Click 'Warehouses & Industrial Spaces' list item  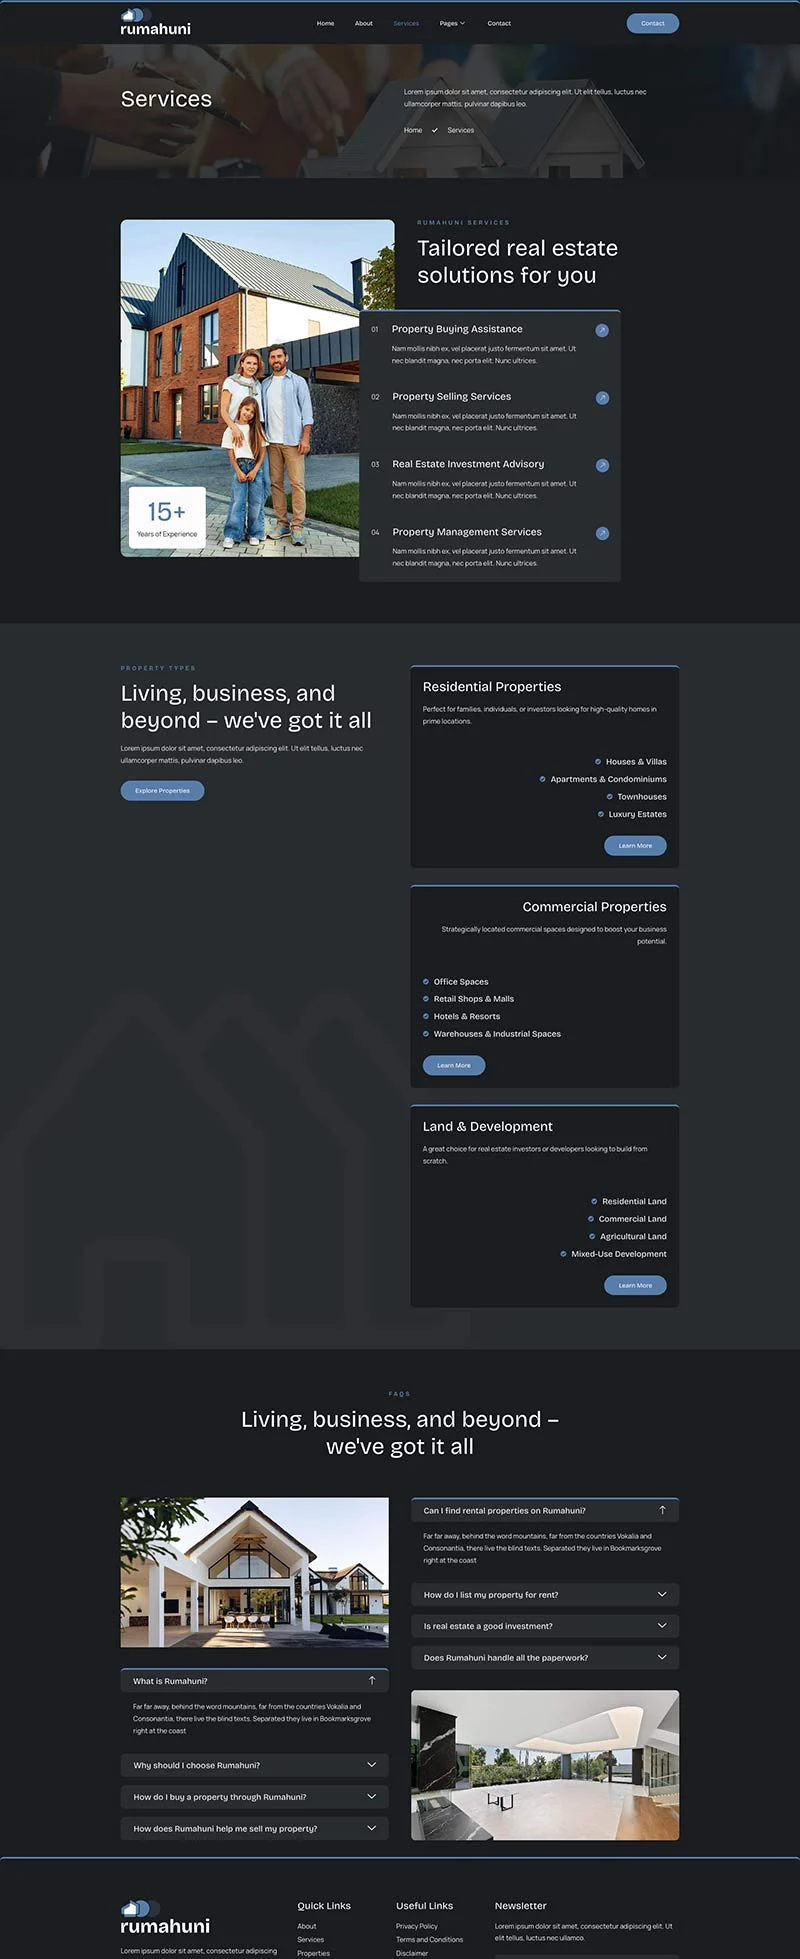[492, 1034]
